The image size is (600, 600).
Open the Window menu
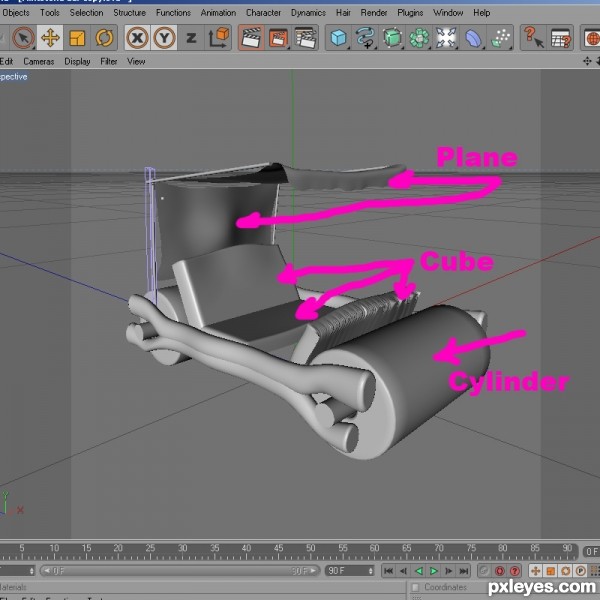click(x=448, y=13)
